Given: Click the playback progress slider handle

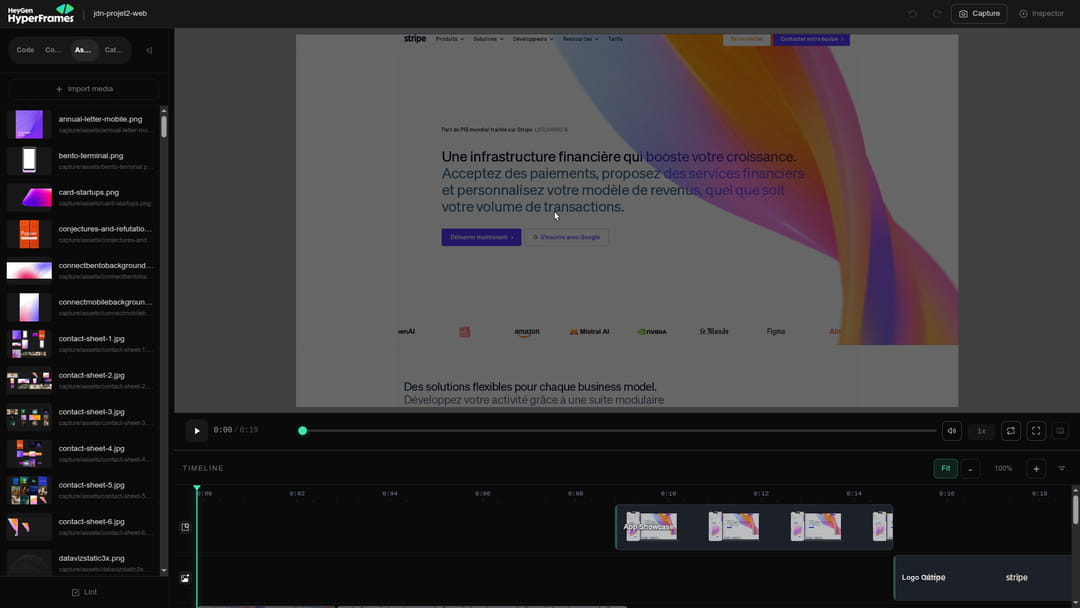Looking at the screenshot, I should pos(302,431).
